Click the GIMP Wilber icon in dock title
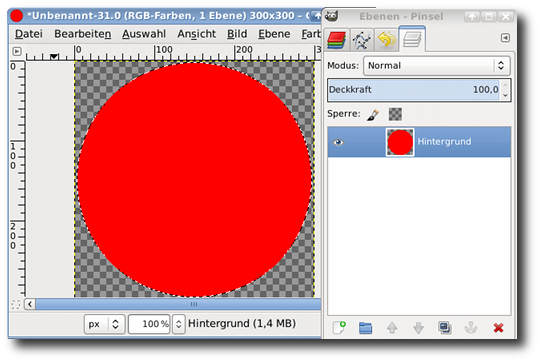Screen dimensions: 540x362 coord(331,16)
